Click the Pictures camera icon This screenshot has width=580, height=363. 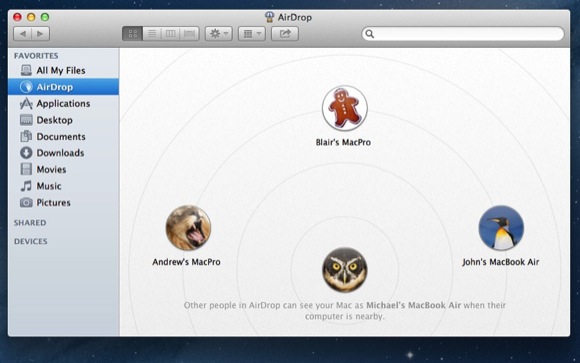26,202
